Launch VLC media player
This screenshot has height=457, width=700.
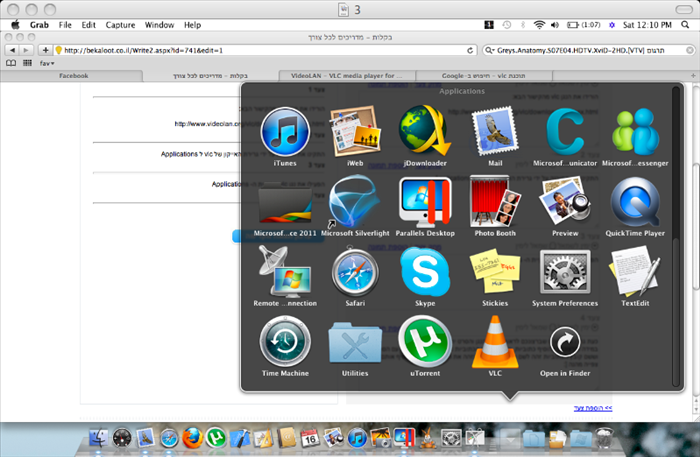pos(495,341)
